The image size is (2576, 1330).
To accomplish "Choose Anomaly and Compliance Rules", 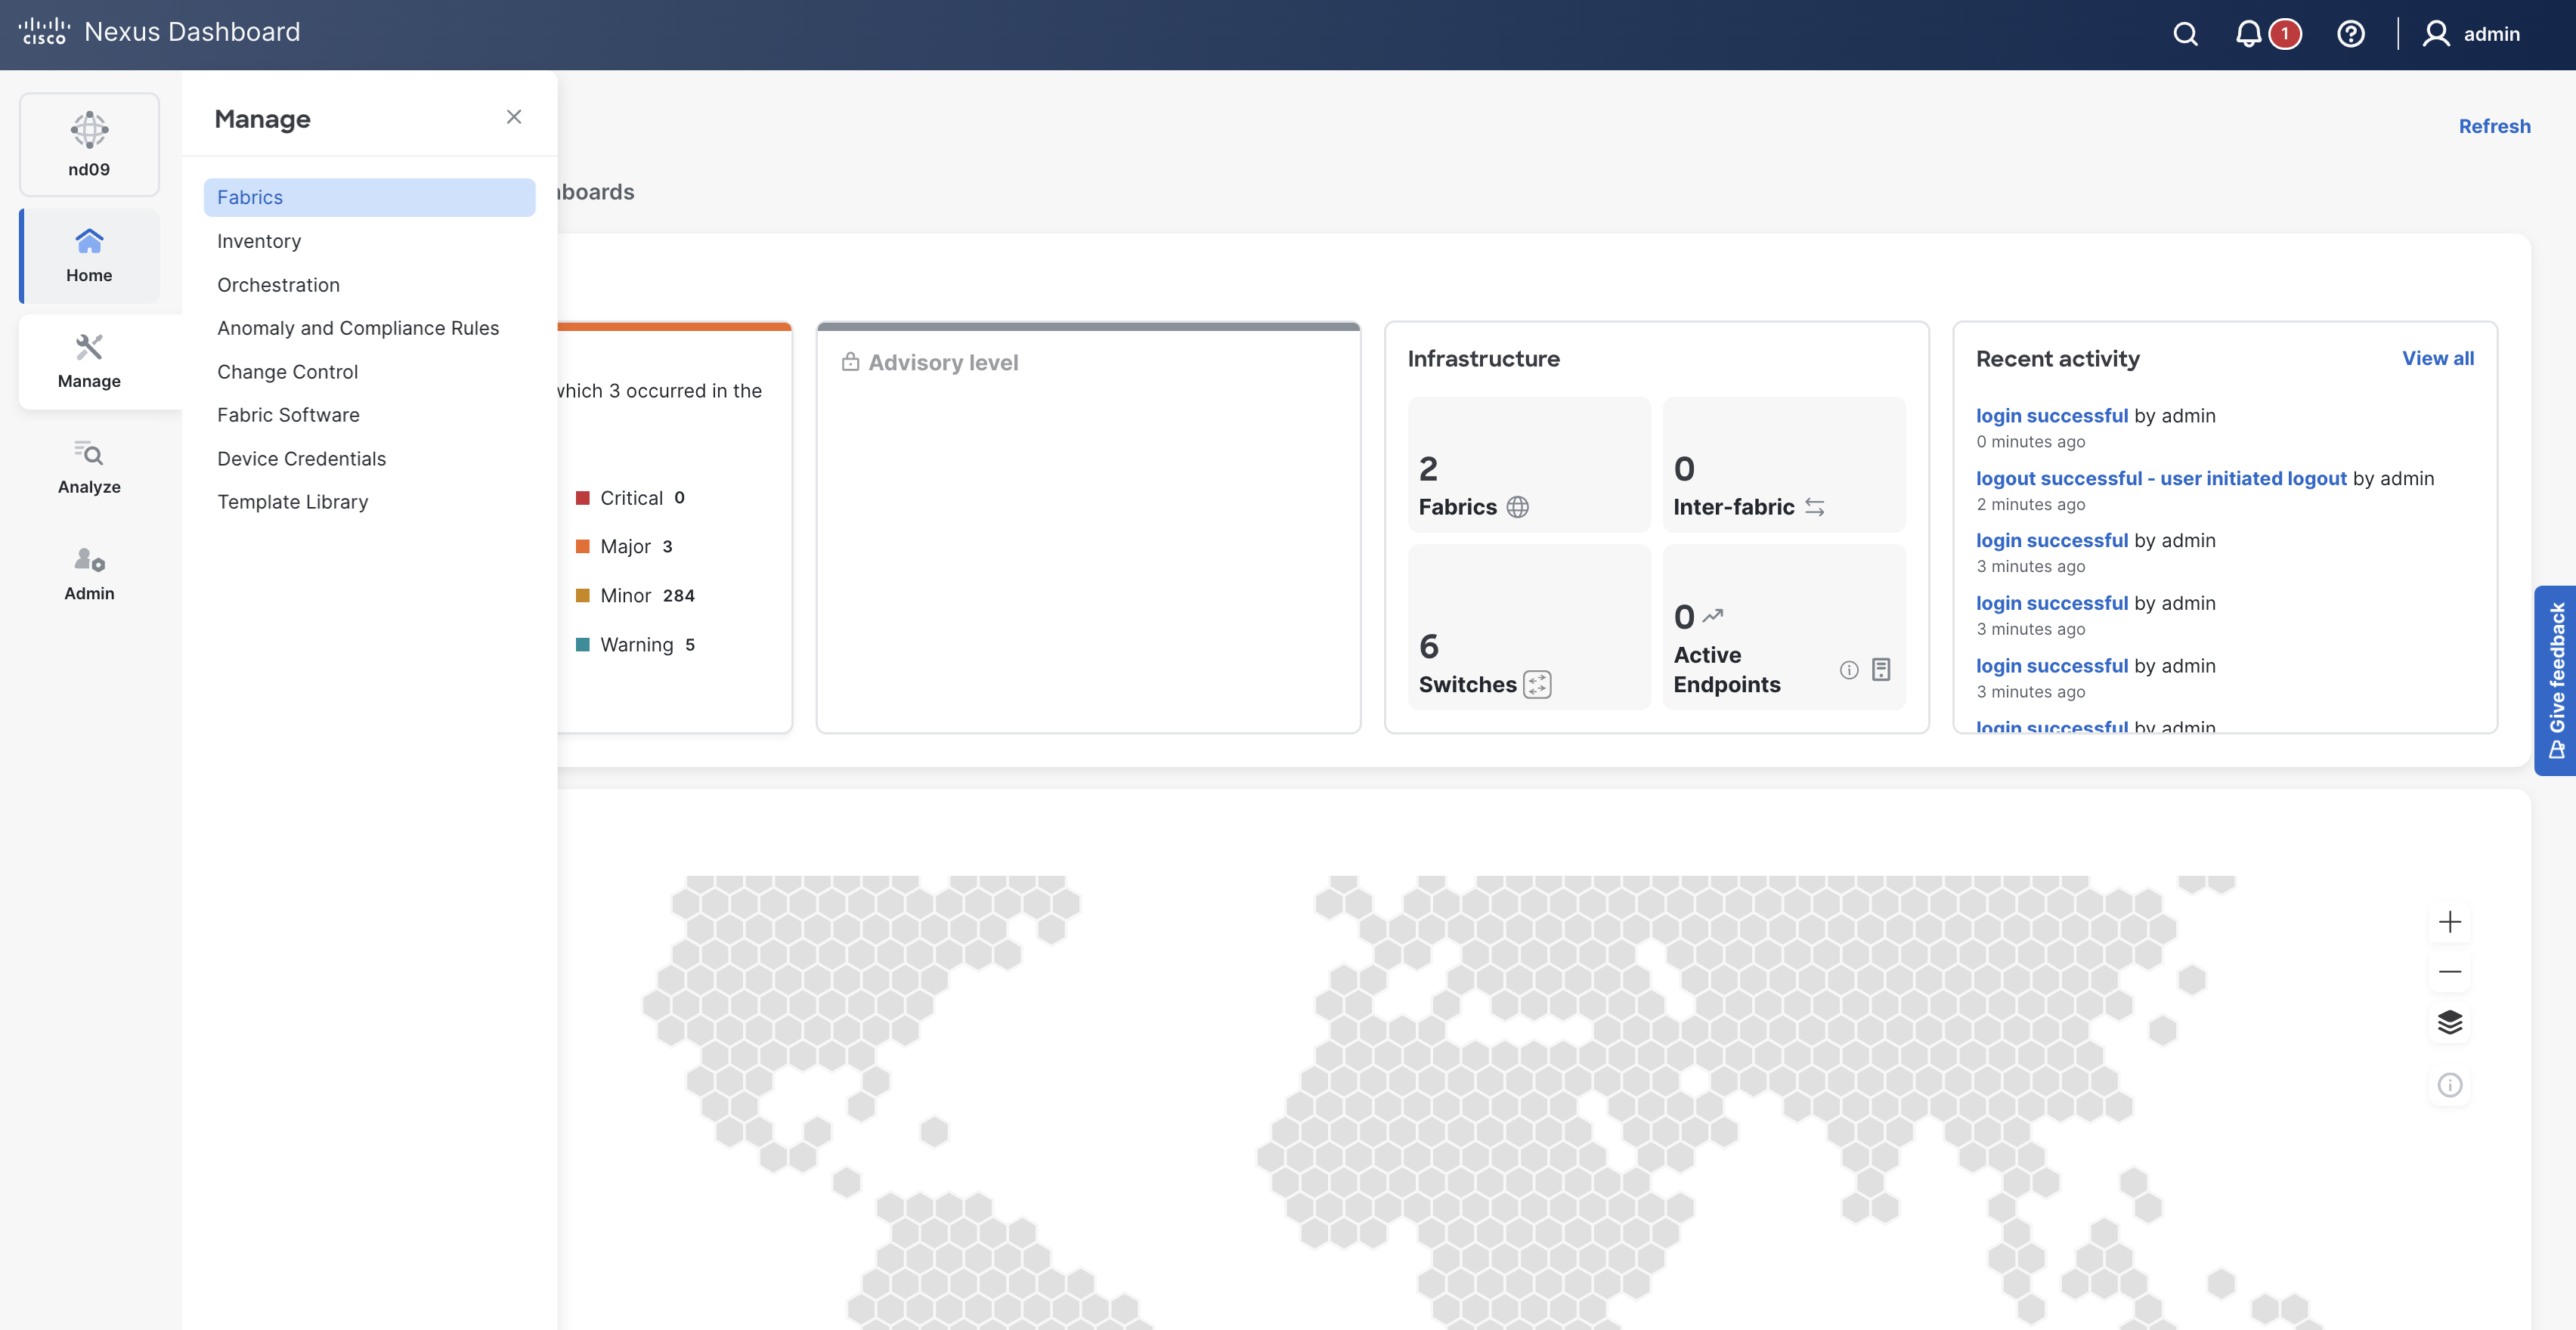I will (x=357, y=328).
